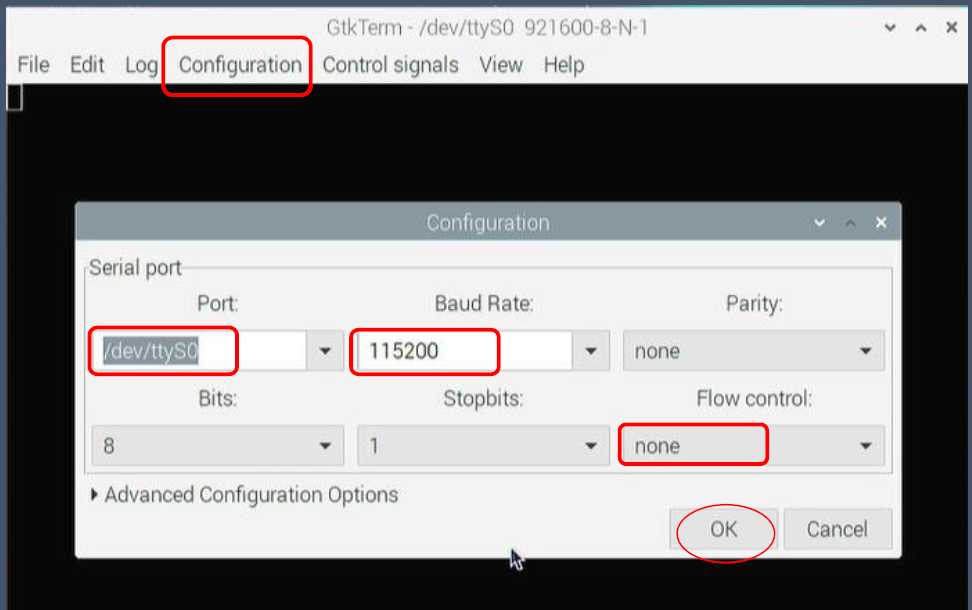The width and height of the screenshot is (972, 610).
Task: Expand the Baud Rate dropdown arrow
Action: click(x=591, y=351)
